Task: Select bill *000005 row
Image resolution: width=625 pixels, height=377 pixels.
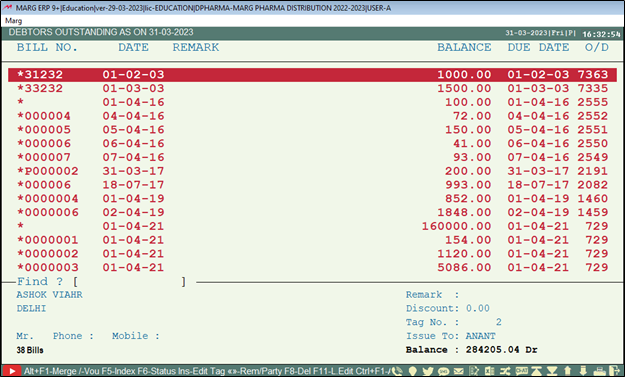Action: click(x=312, y=130)
